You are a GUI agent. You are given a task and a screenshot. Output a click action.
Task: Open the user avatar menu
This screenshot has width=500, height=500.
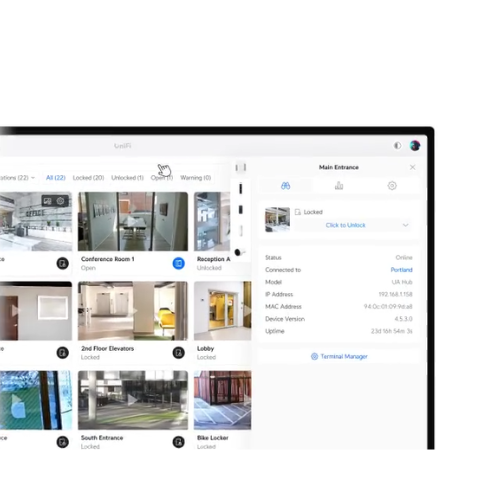tap(415, 146)
